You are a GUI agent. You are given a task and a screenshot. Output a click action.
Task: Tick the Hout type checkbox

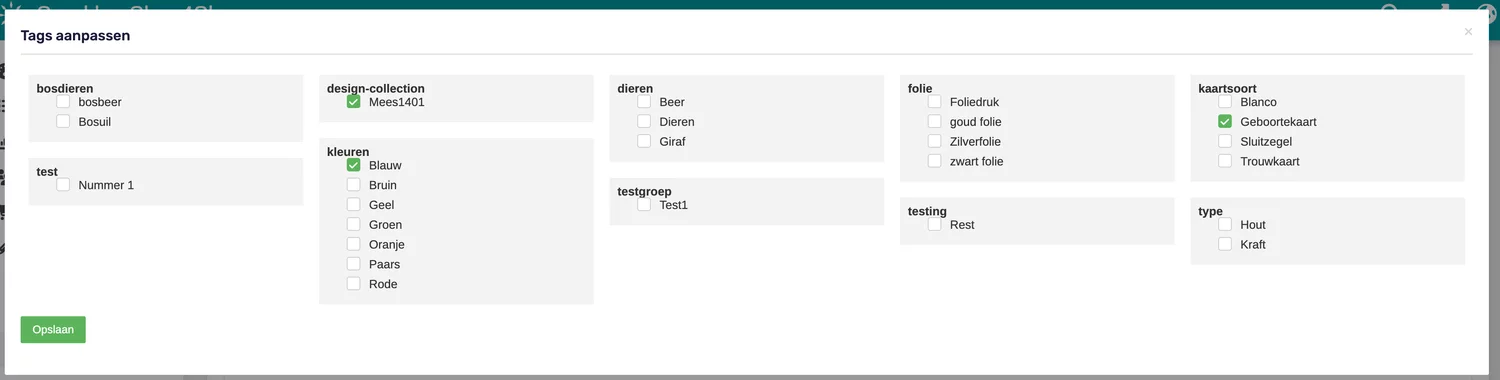(x=1225, y=225)
